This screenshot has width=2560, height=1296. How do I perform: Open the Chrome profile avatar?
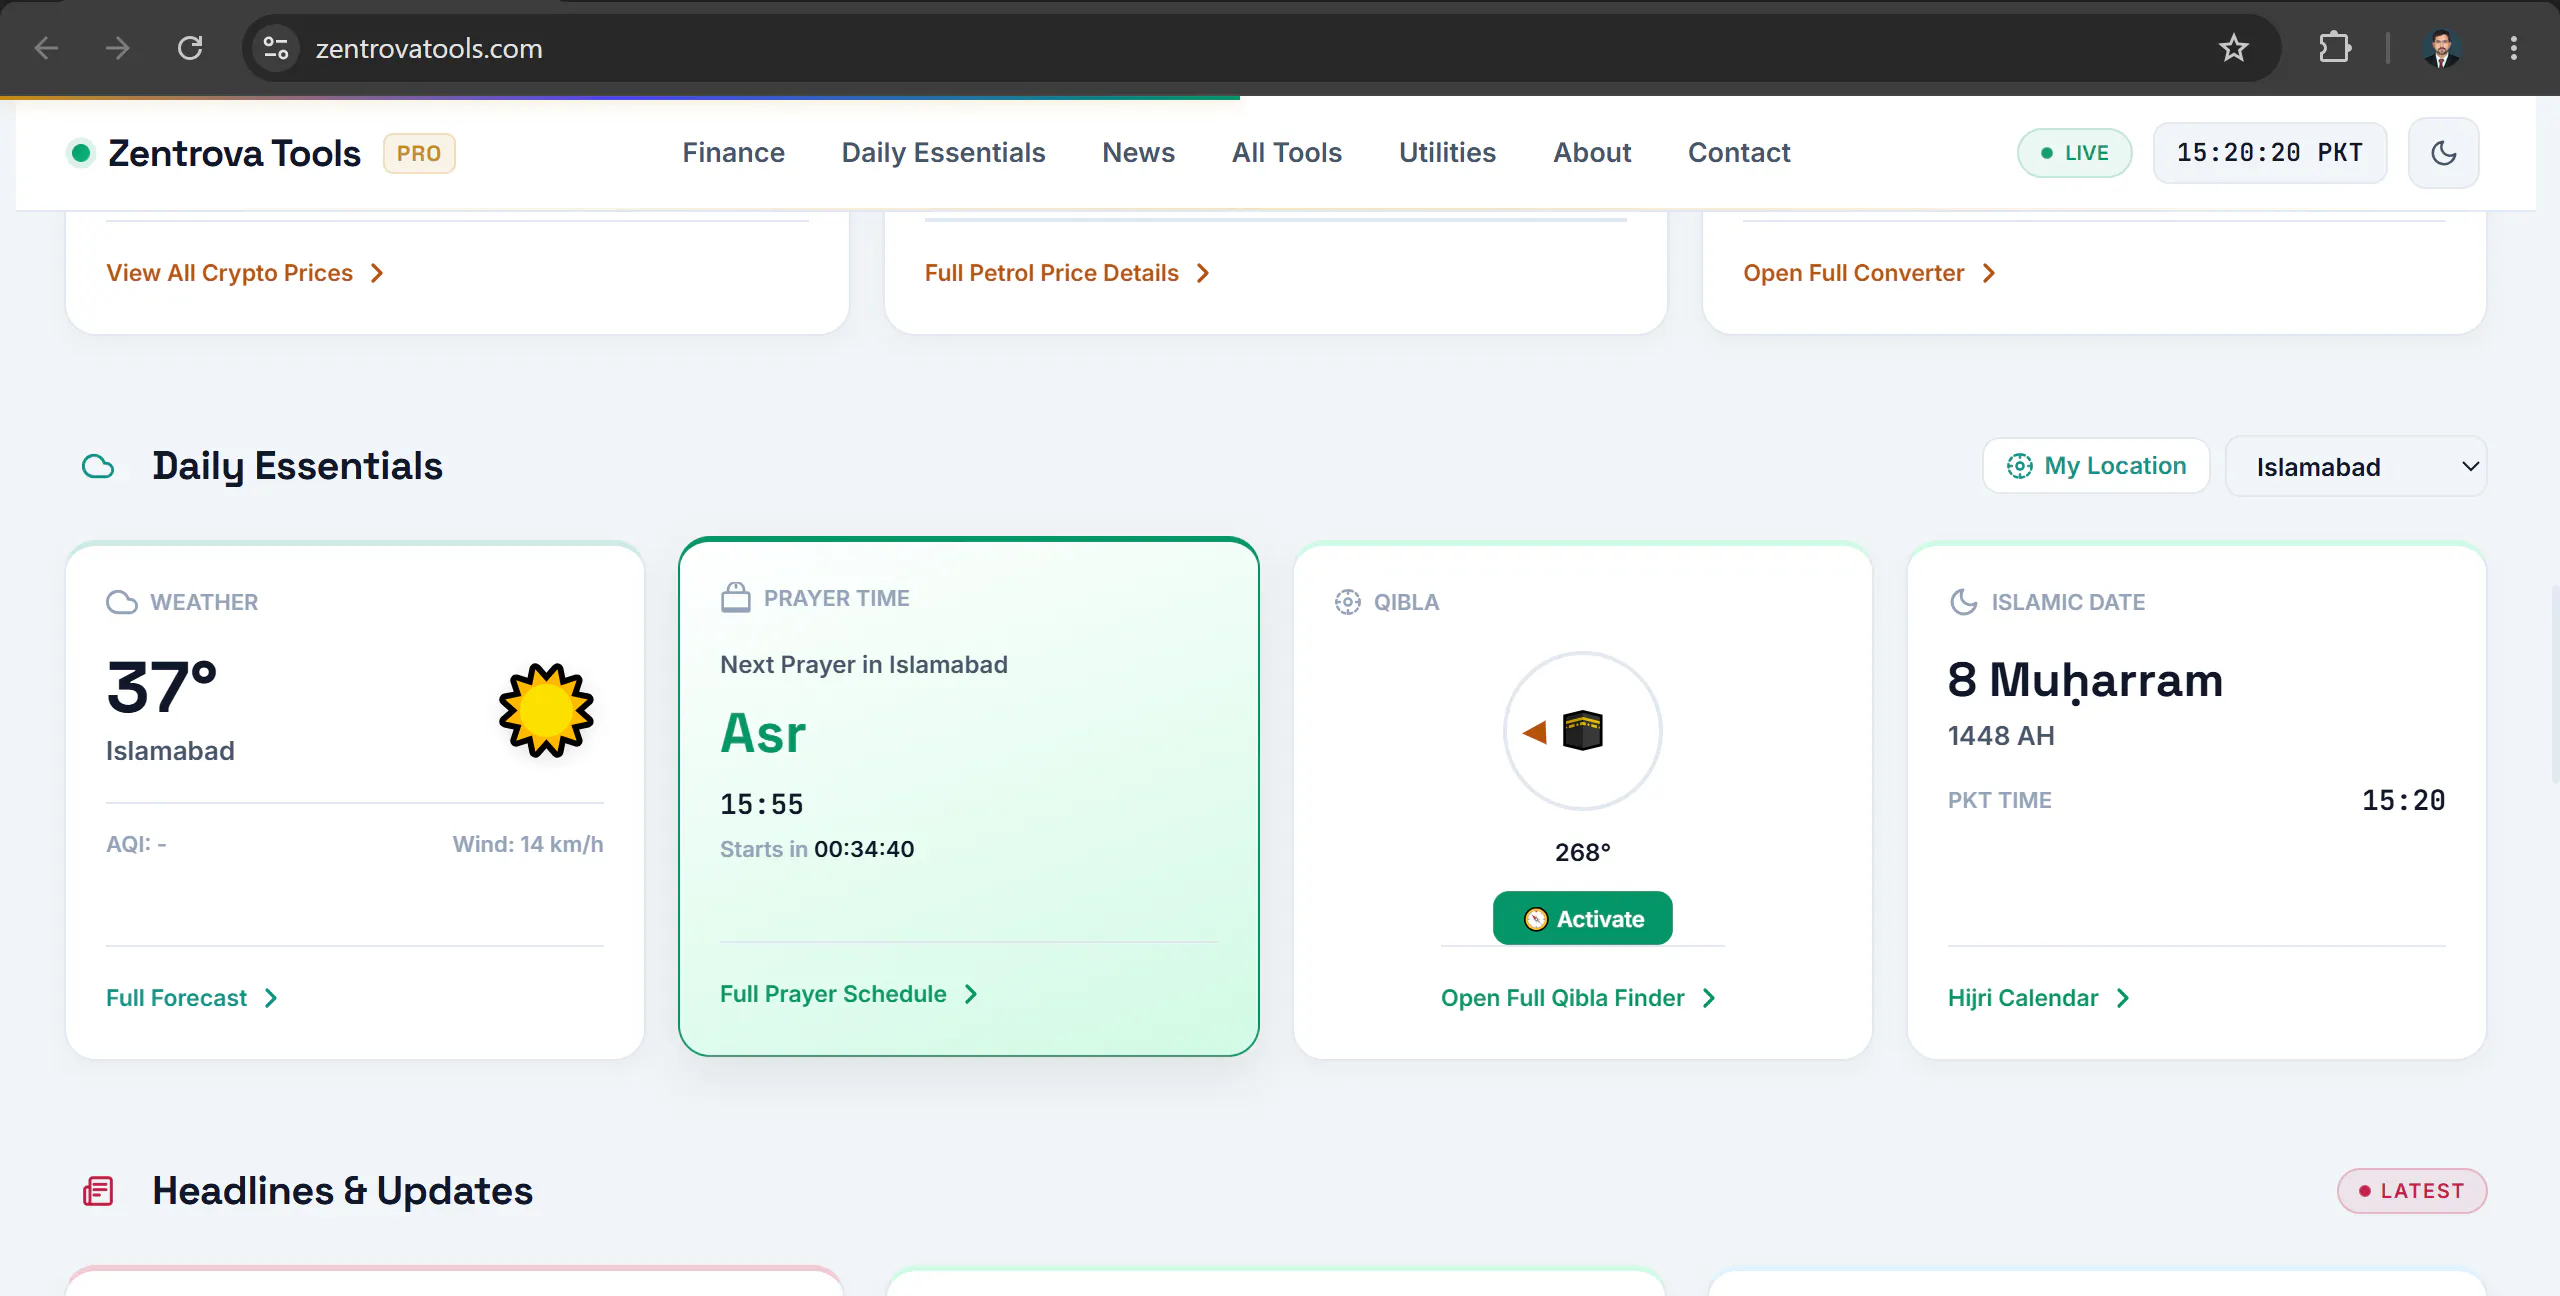tap(2442, 48)
